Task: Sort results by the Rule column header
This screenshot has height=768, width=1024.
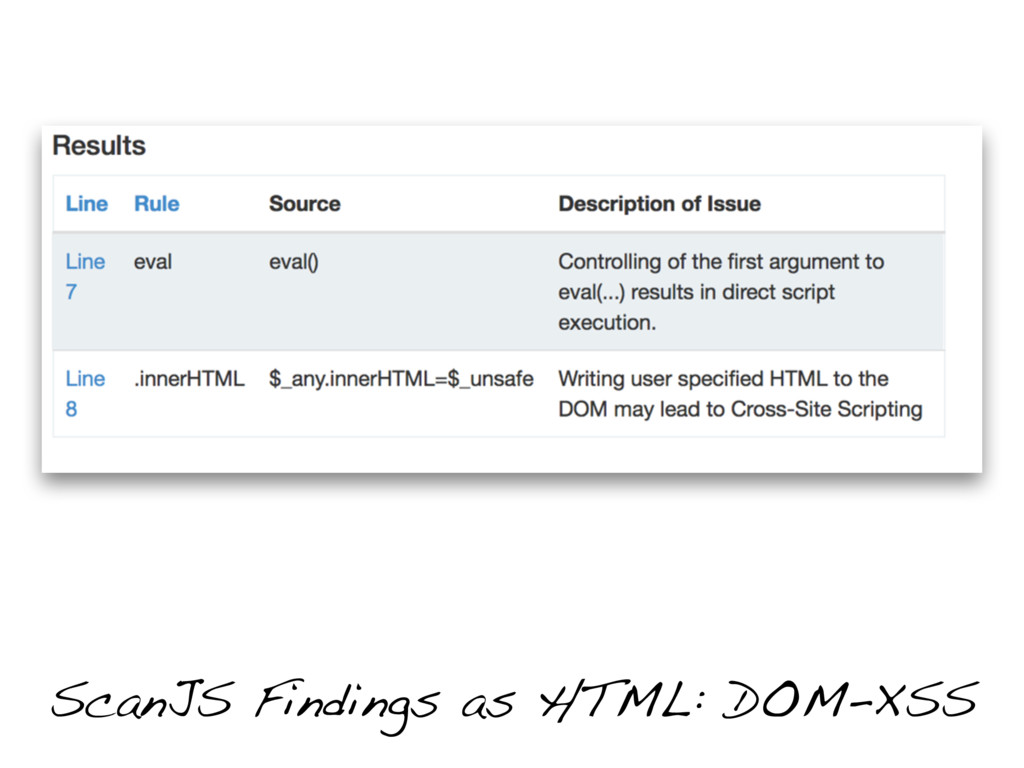Action: [156, 204]
